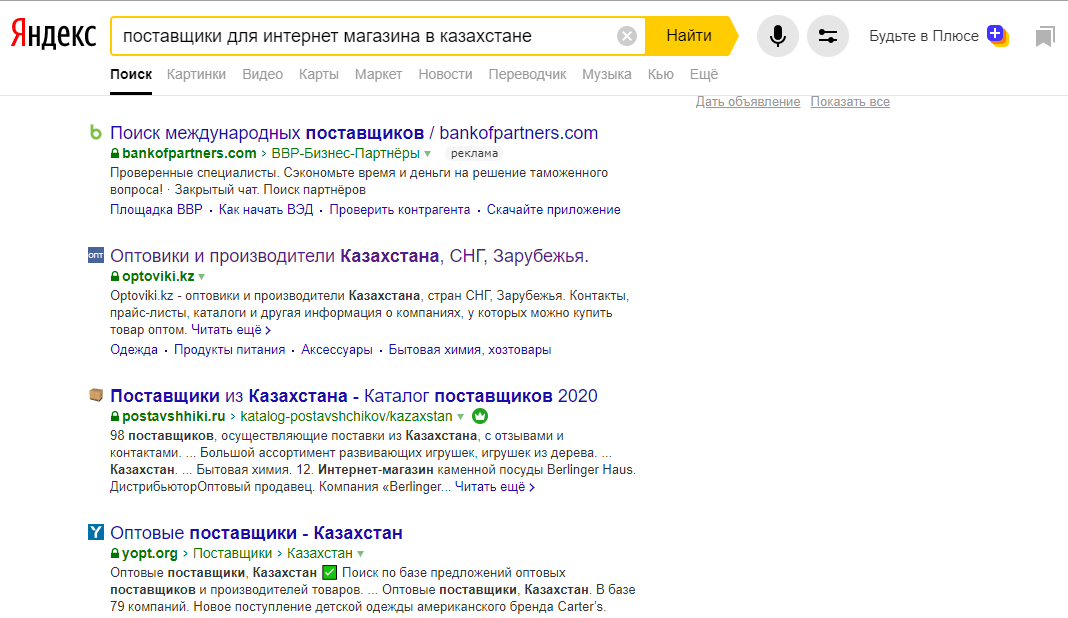Open the Как начать ВЭД sitelink

pos(266,210)
